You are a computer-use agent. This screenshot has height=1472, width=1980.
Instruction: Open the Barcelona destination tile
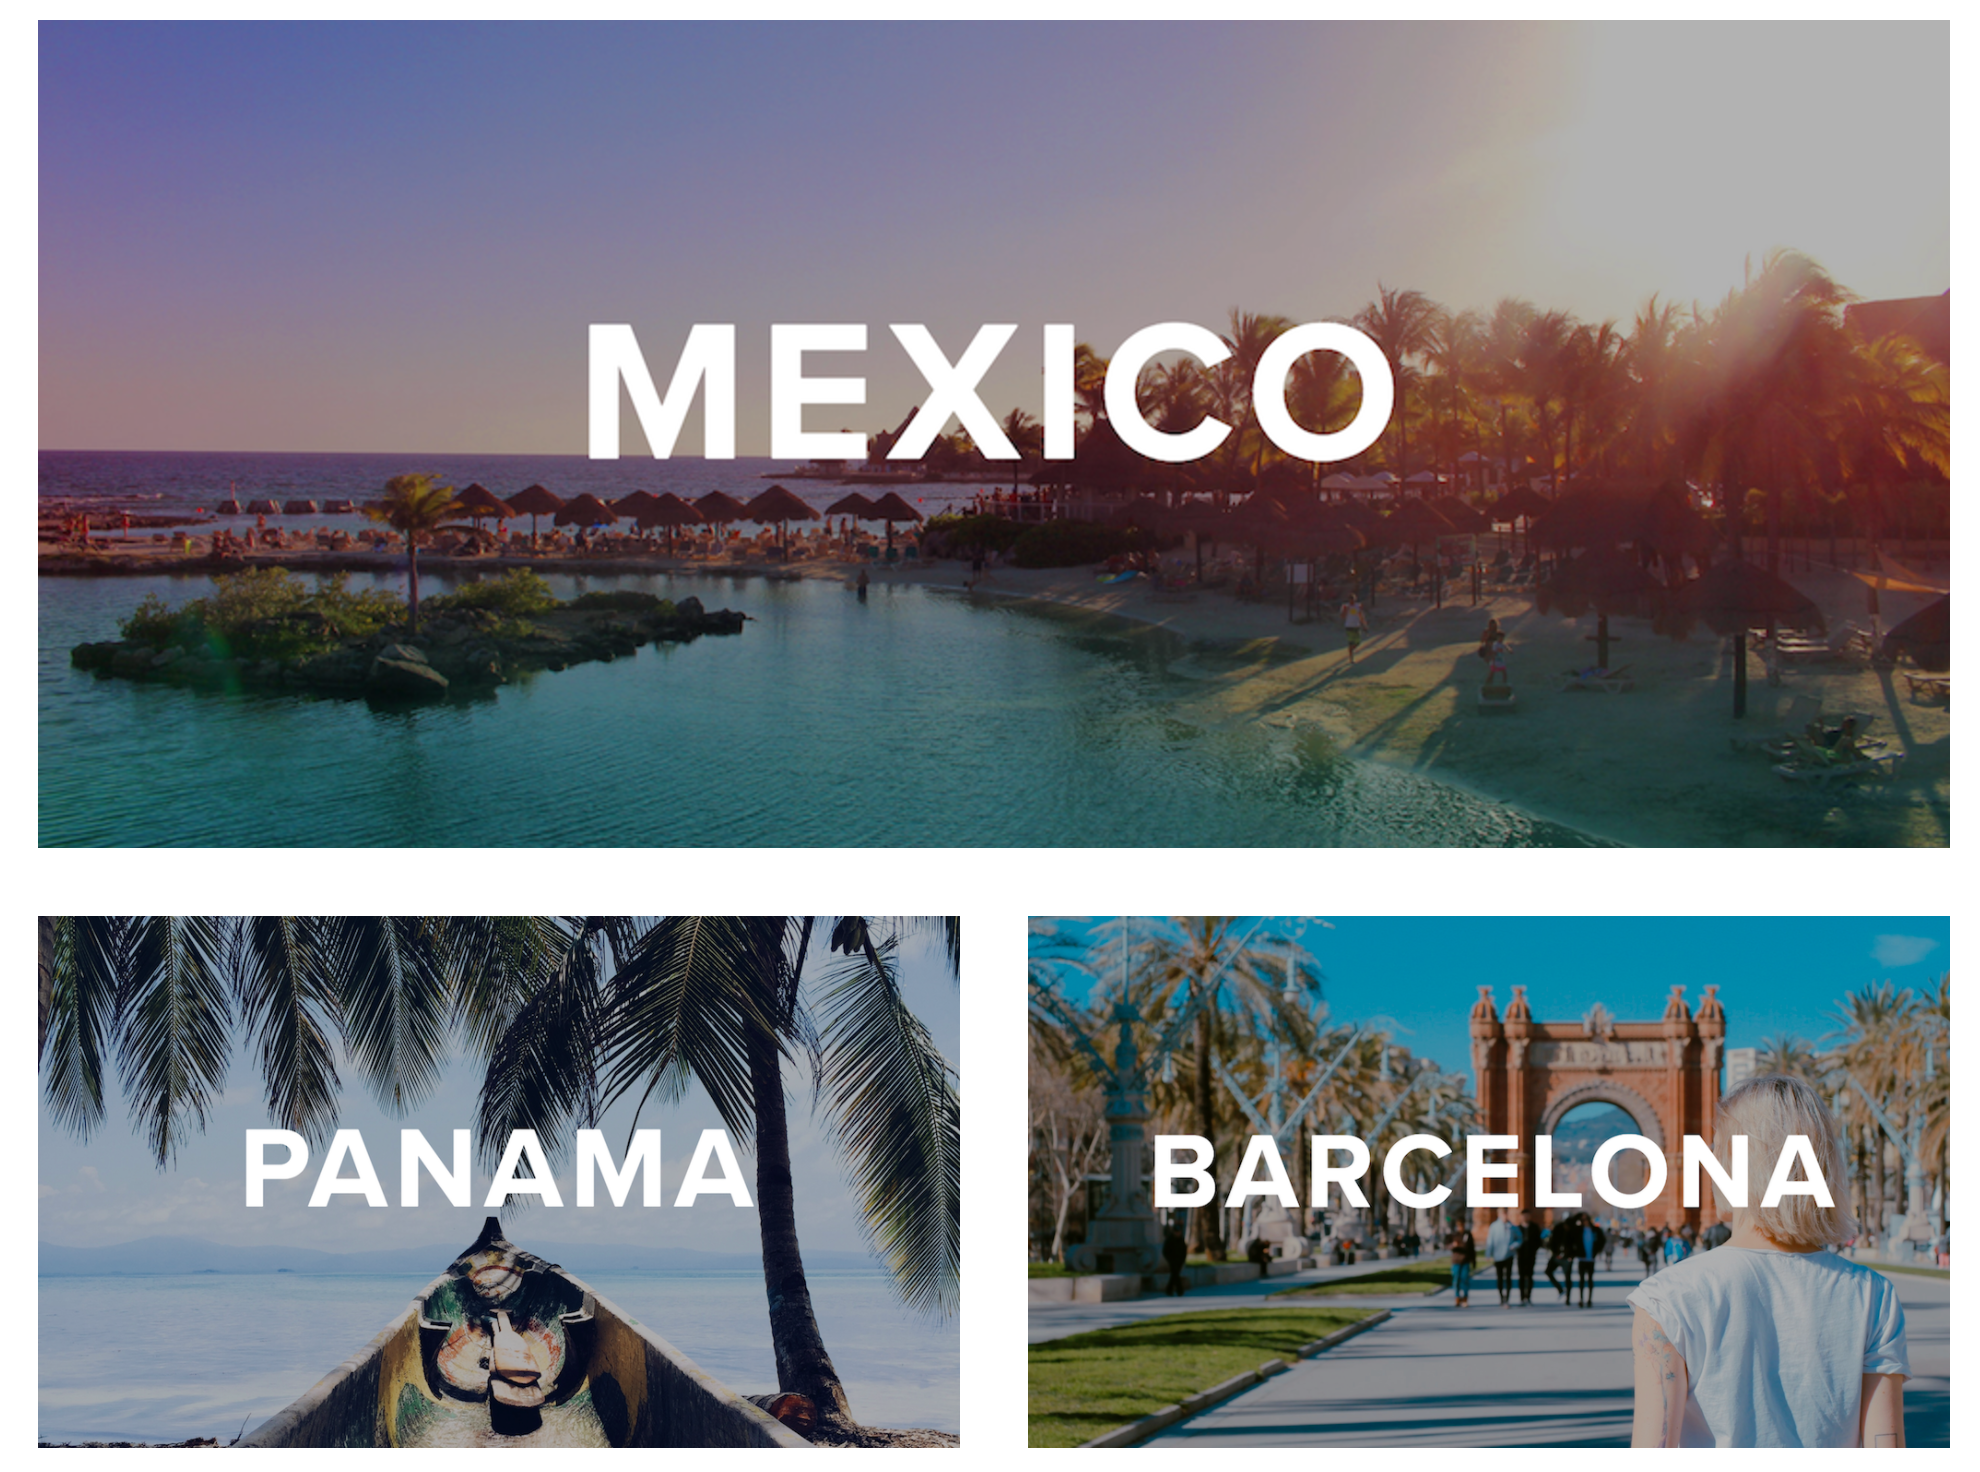1488,1181
